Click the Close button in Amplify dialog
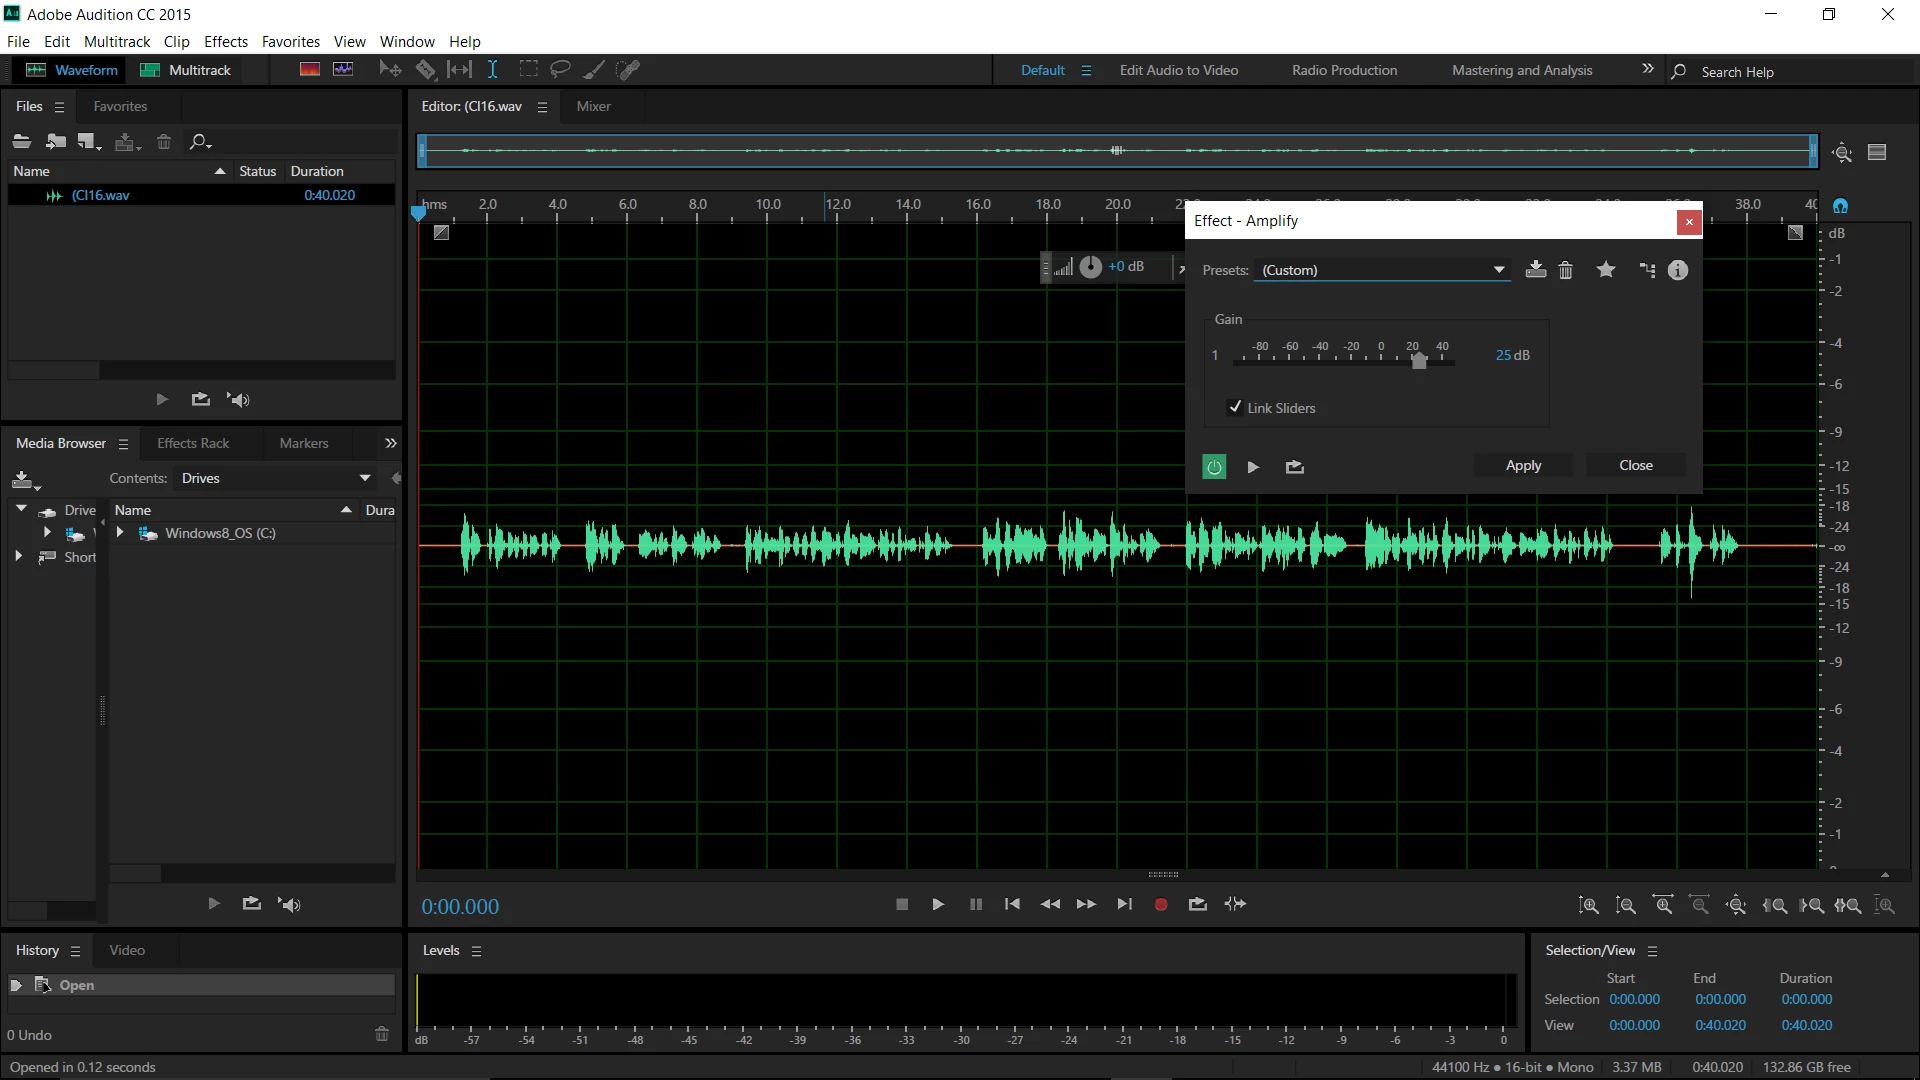This screenshot has width=1920, height=1080. 1635,465
